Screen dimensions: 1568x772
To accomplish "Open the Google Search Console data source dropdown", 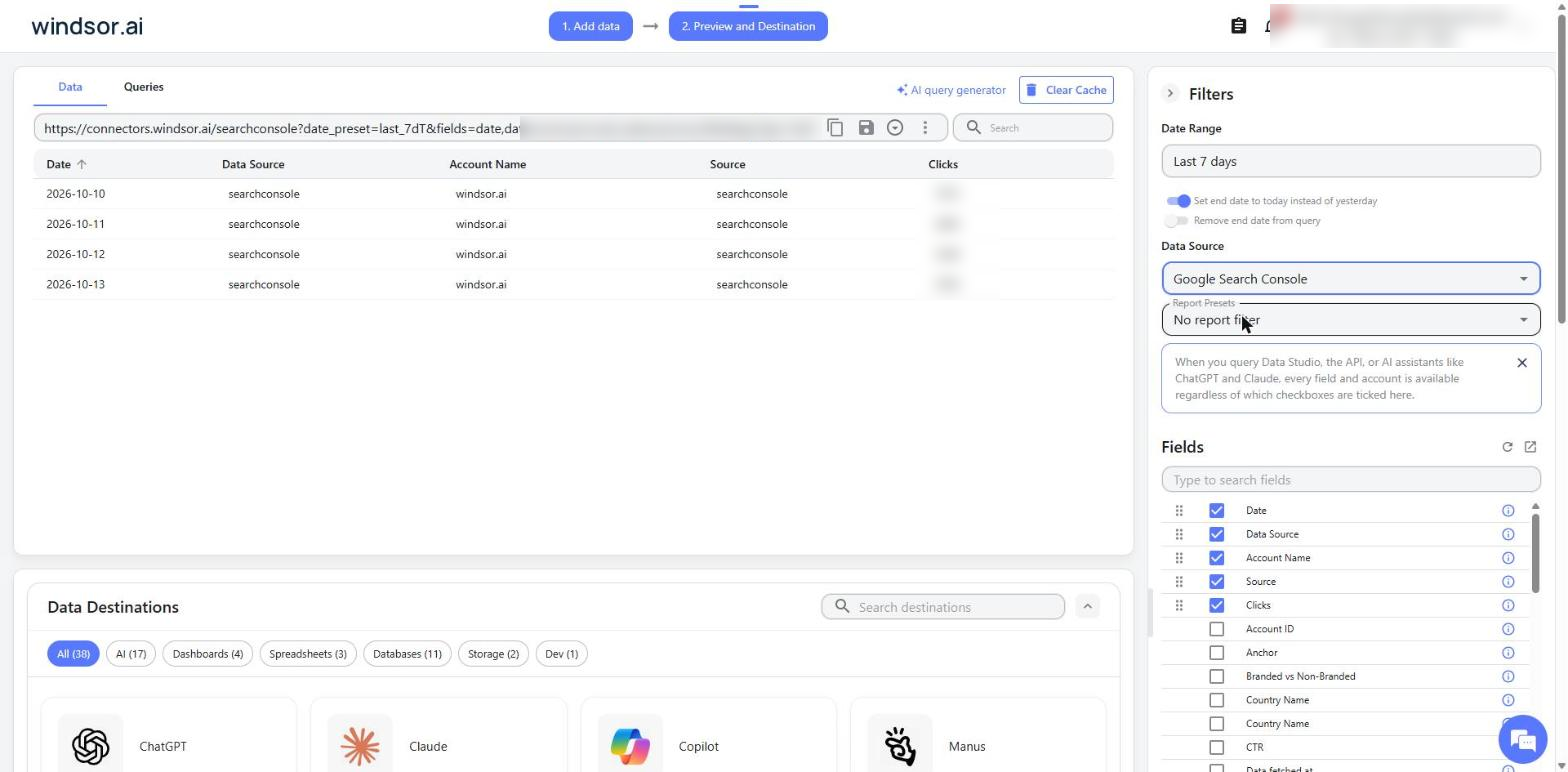I will point(1350,279).
